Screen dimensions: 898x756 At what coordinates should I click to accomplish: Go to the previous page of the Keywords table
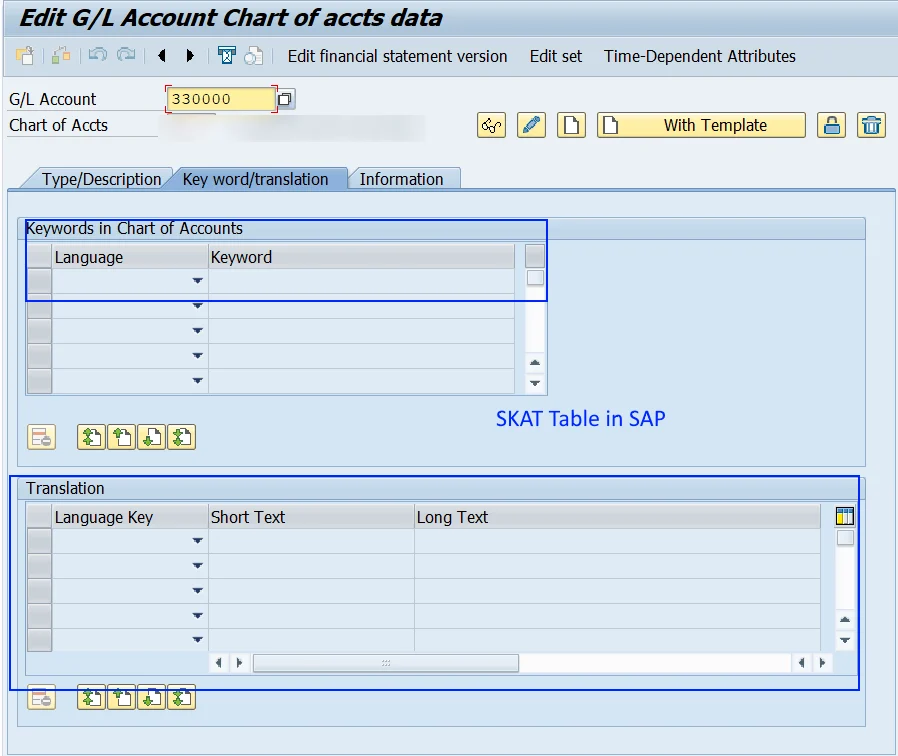click(x=121, y=438)
